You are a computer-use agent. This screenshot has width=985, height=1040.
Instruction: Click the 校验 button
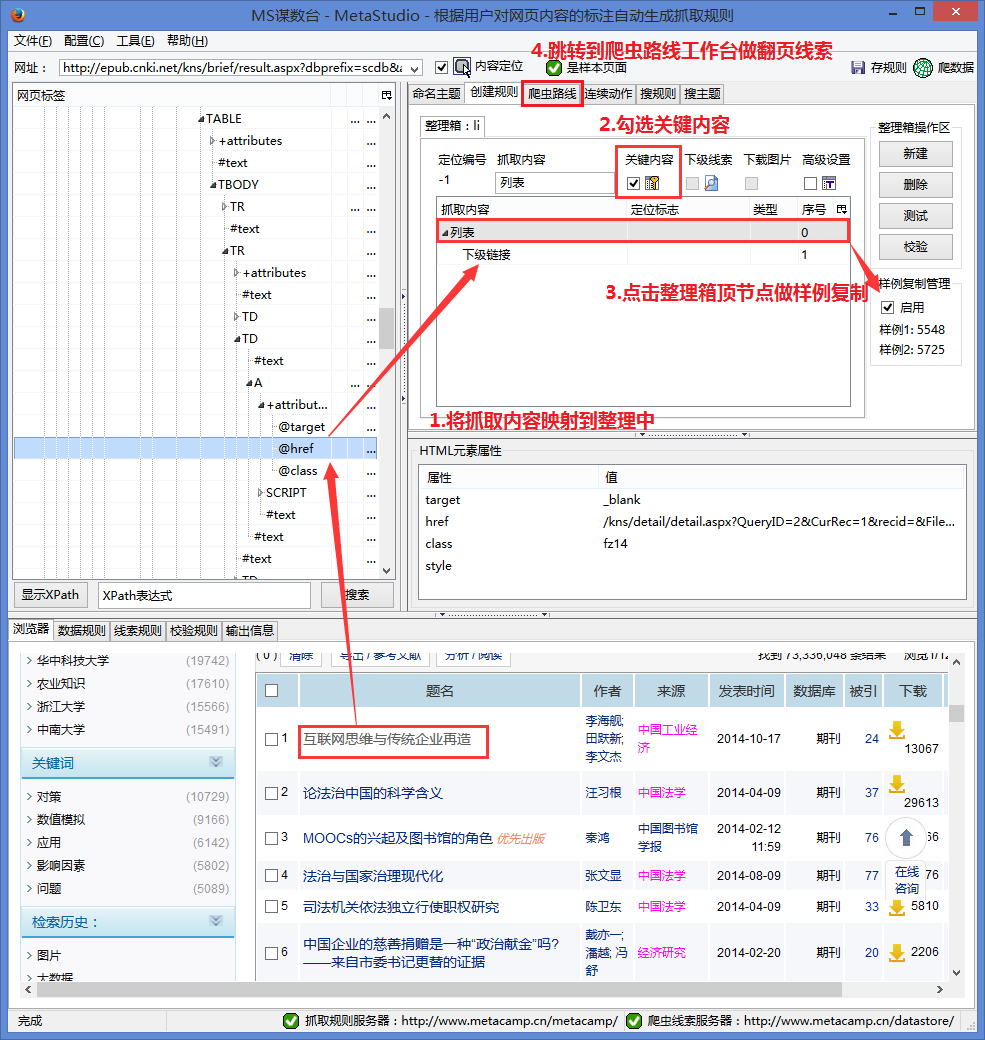[x=915, y=247]
